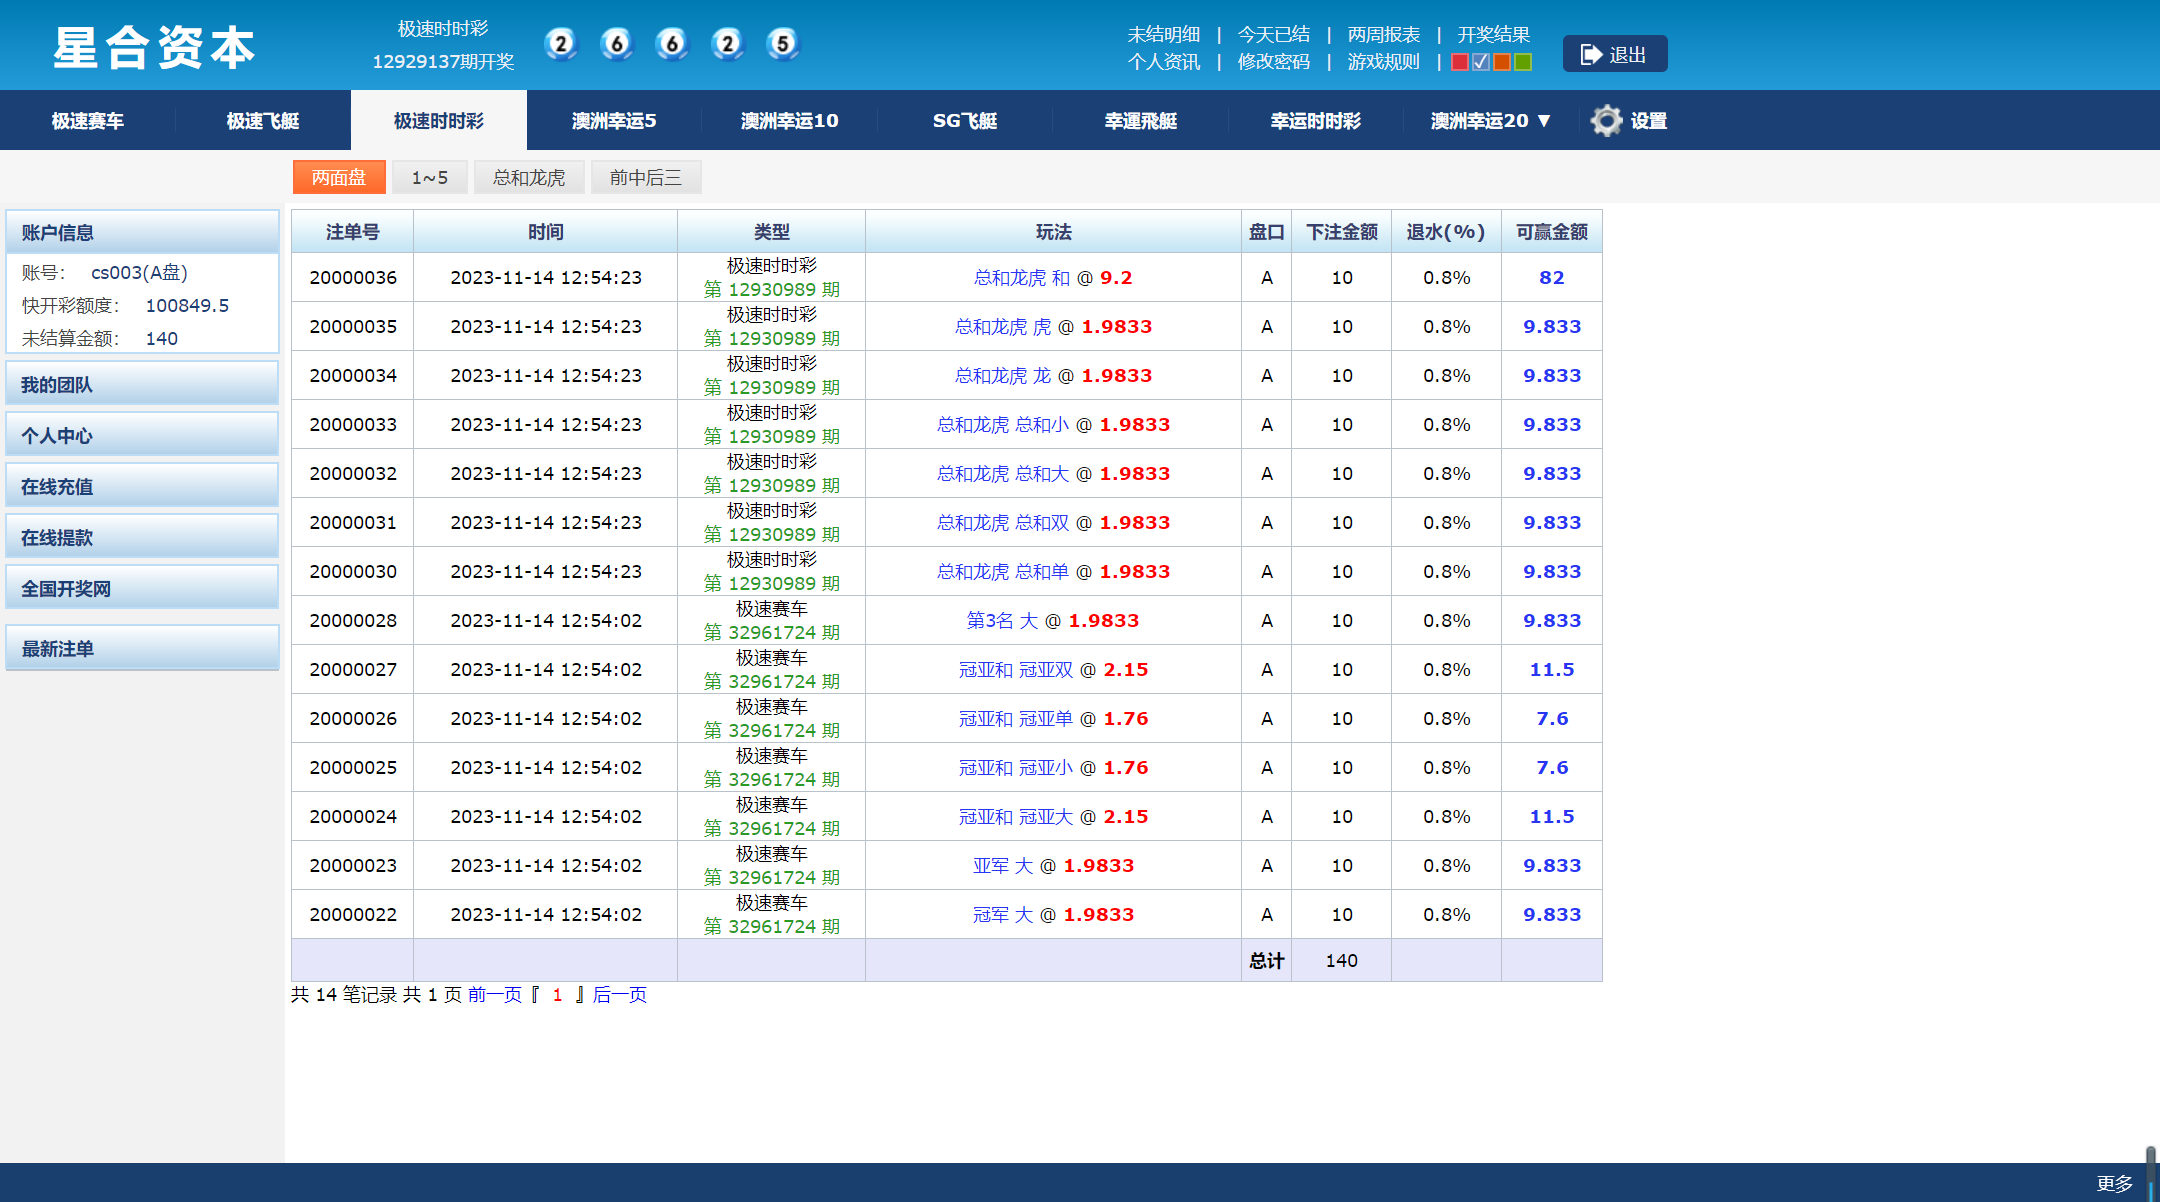This screenshot has height=1202, width=2160.
Task: Click page number 1 in pagination
Action: coord(557,994)
